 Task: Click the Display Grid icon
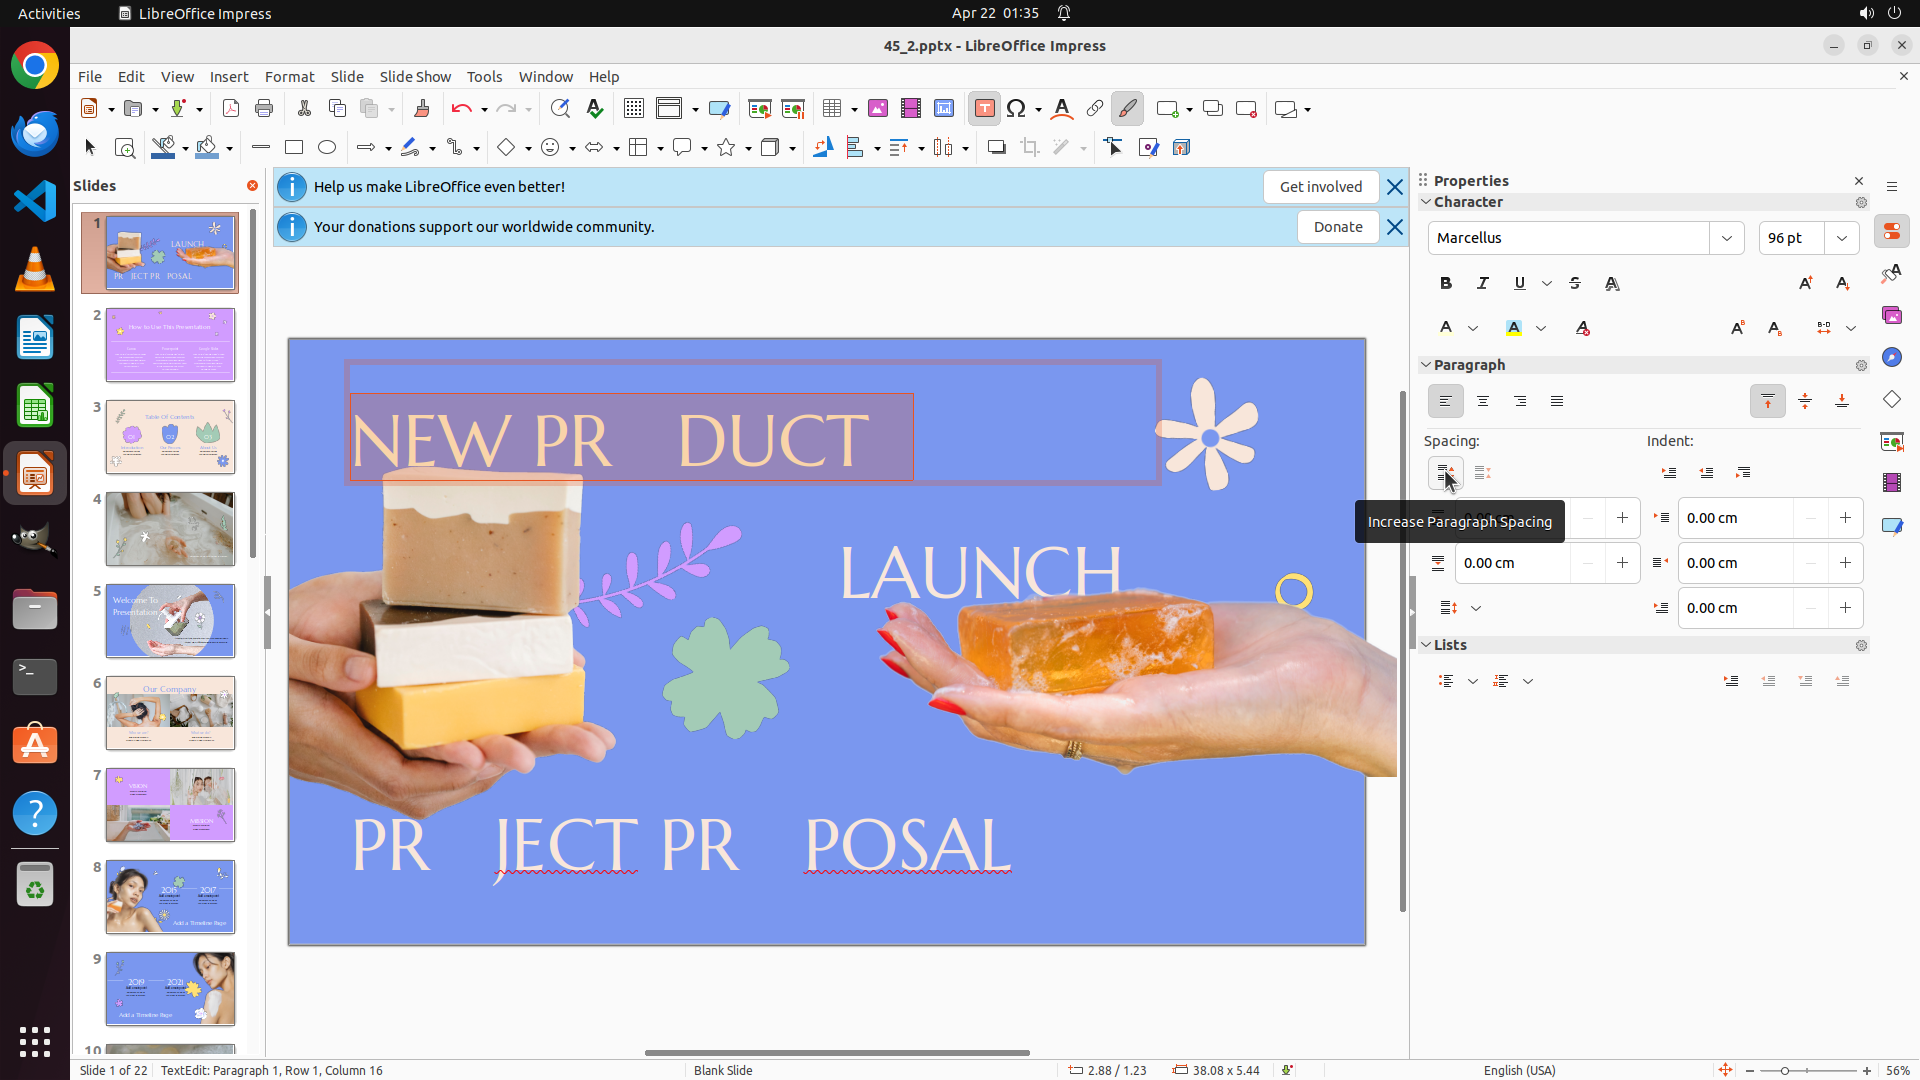633,109
